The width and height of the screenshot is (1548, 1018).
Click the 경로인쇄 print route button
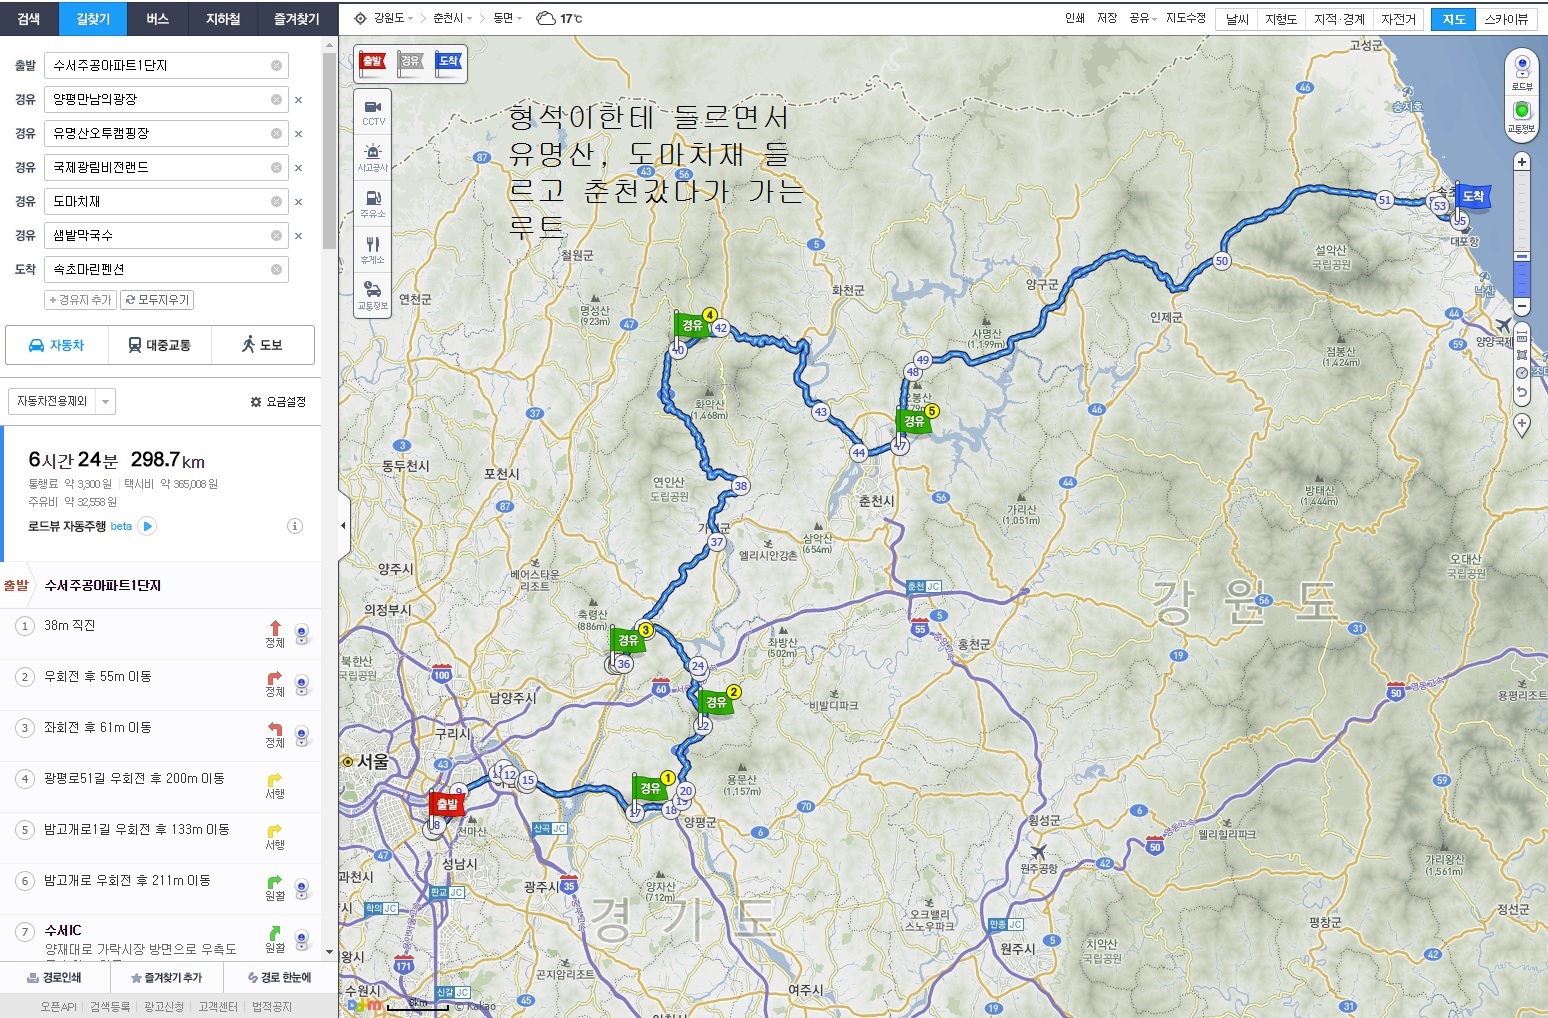pyautogui.click(x=55, y=977)
